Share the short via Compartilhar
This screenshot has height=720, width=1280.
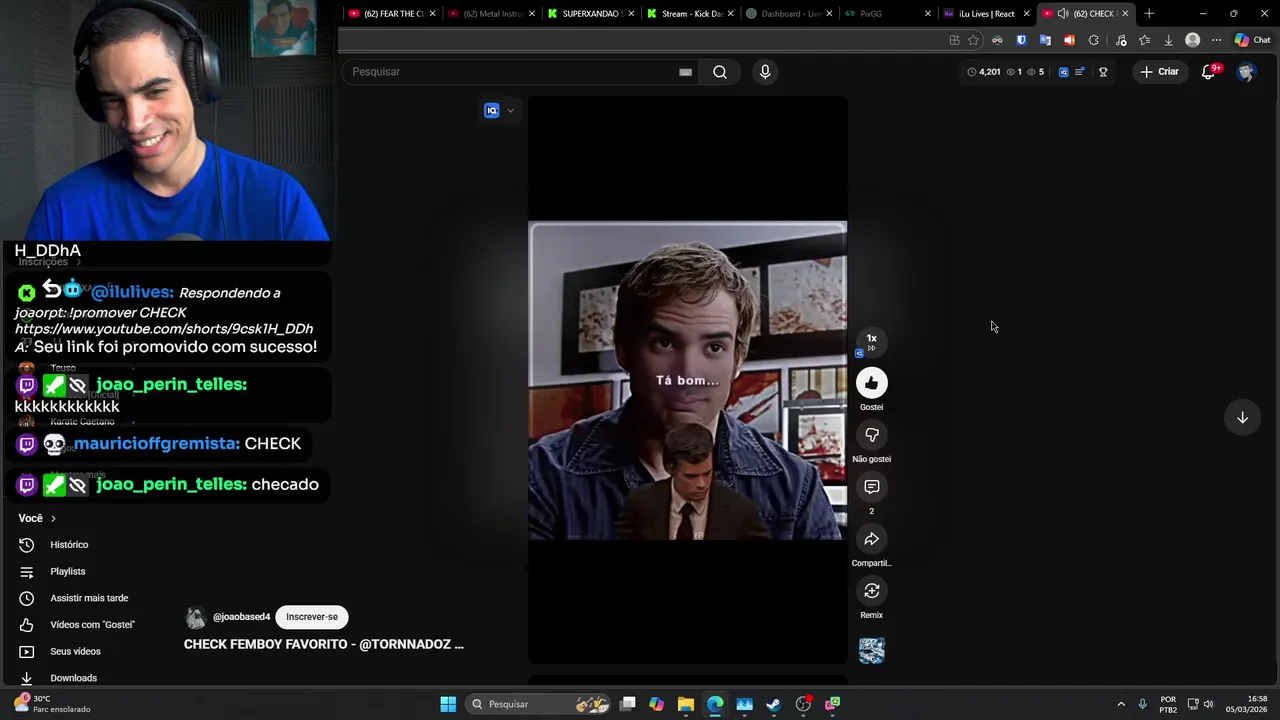point(871,539)
